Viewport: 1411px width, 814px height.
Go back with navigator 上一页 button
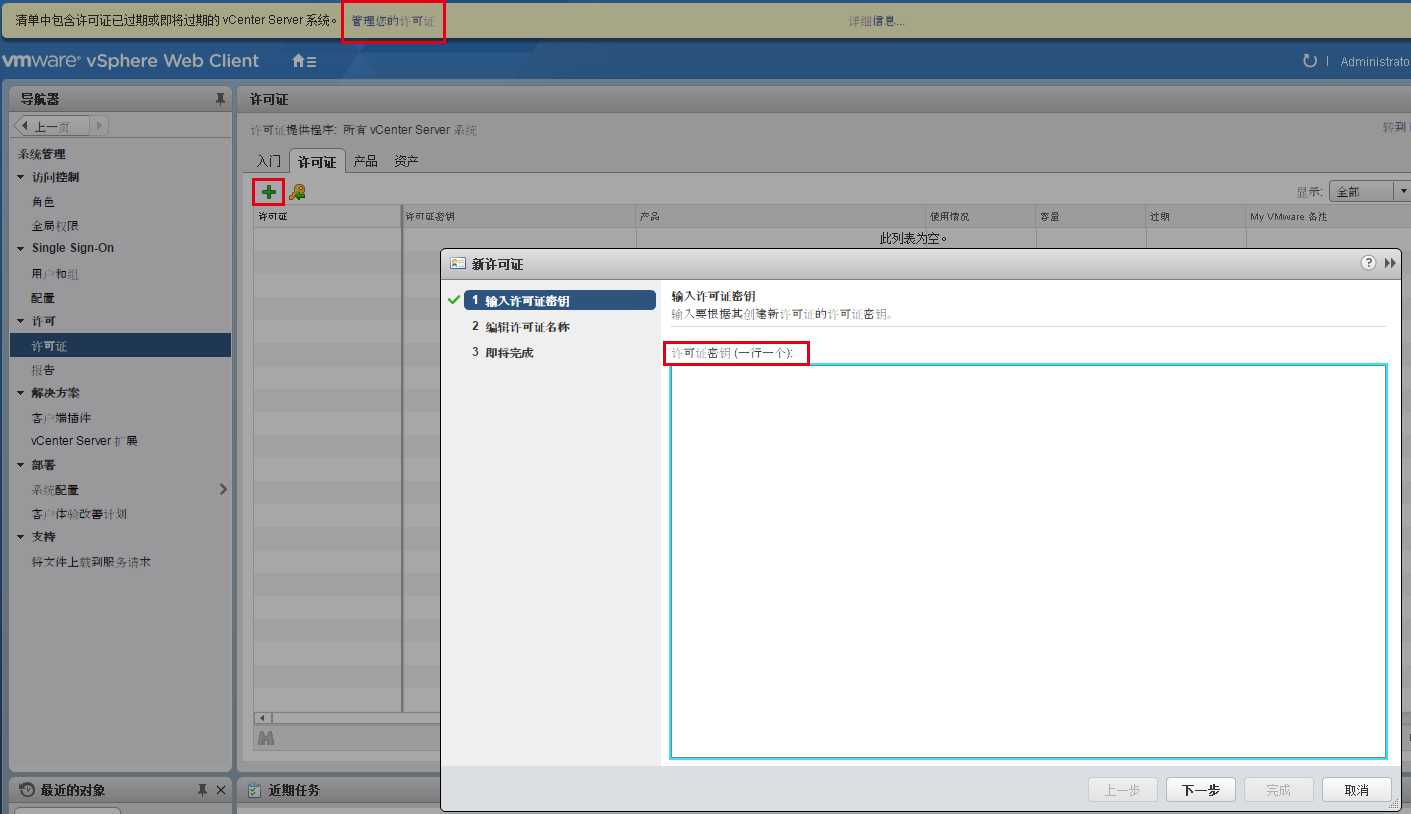click(52, 126)
